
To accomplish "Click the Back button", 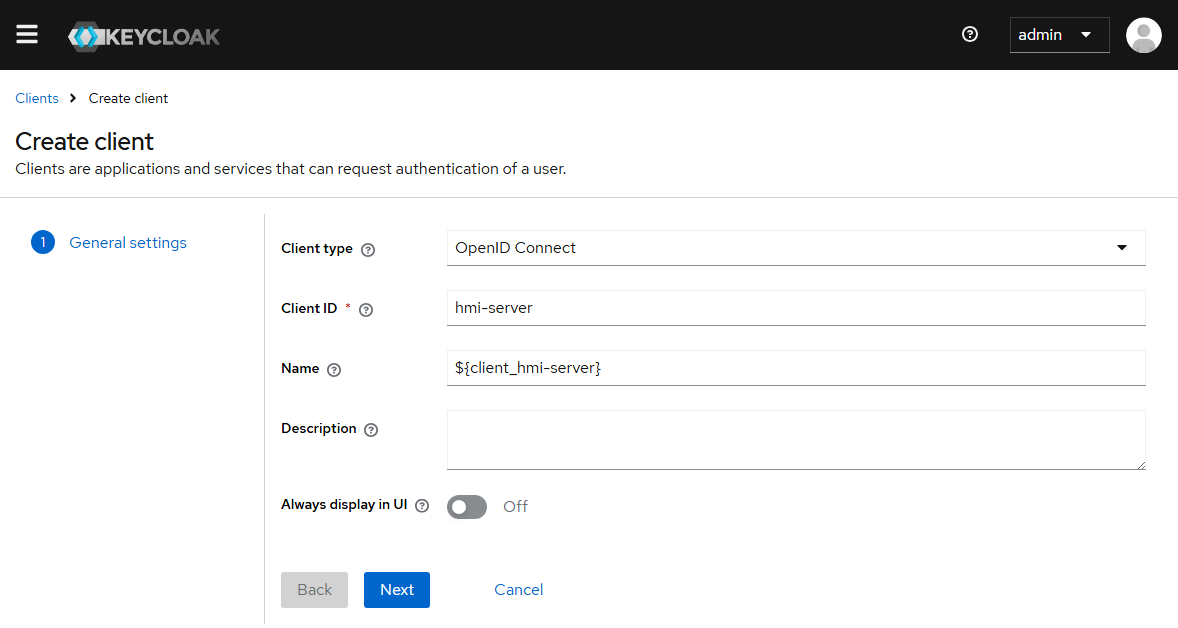I will pyautogui.click(x=314, y=590).
